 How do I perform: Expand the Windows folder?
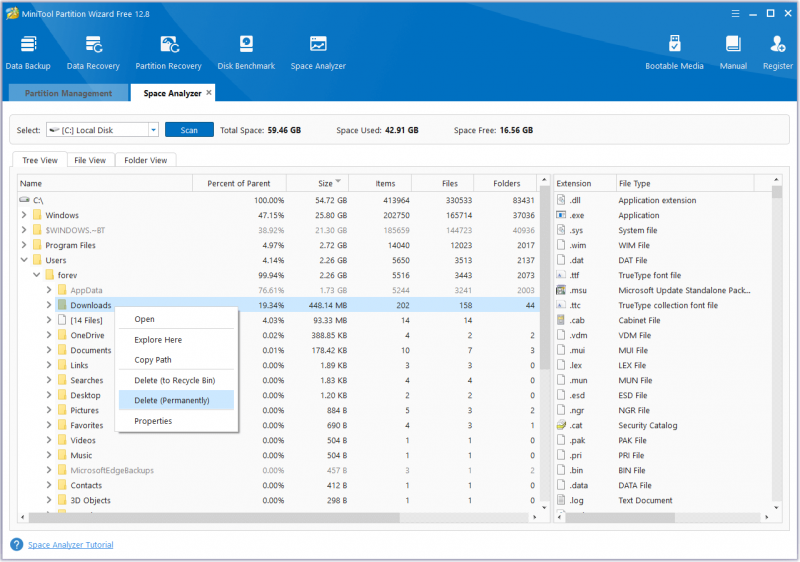click(24, 215)
